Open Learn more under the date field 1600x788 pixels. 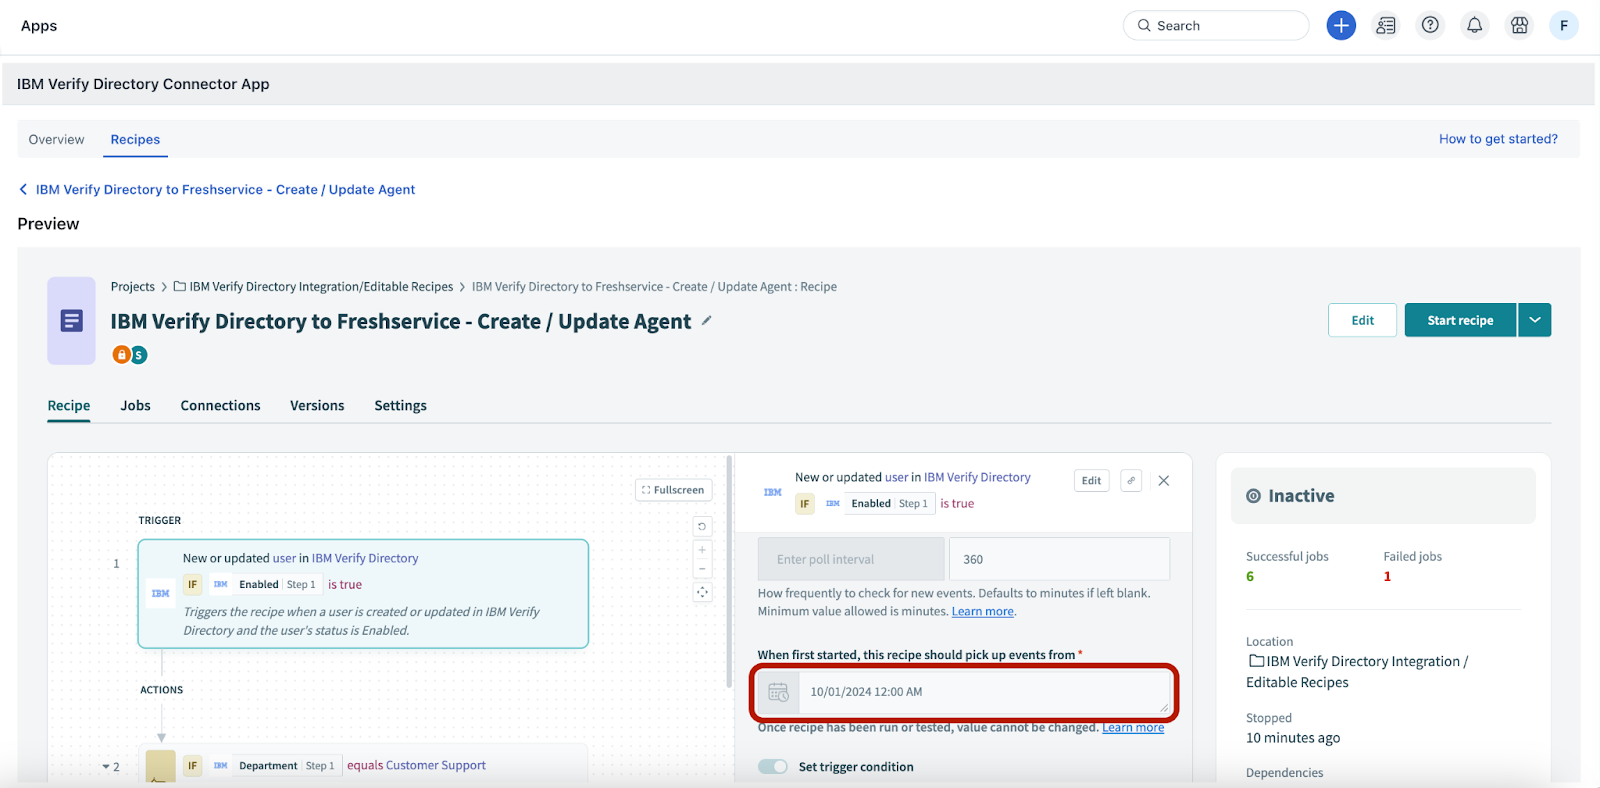click(1133, 727)
